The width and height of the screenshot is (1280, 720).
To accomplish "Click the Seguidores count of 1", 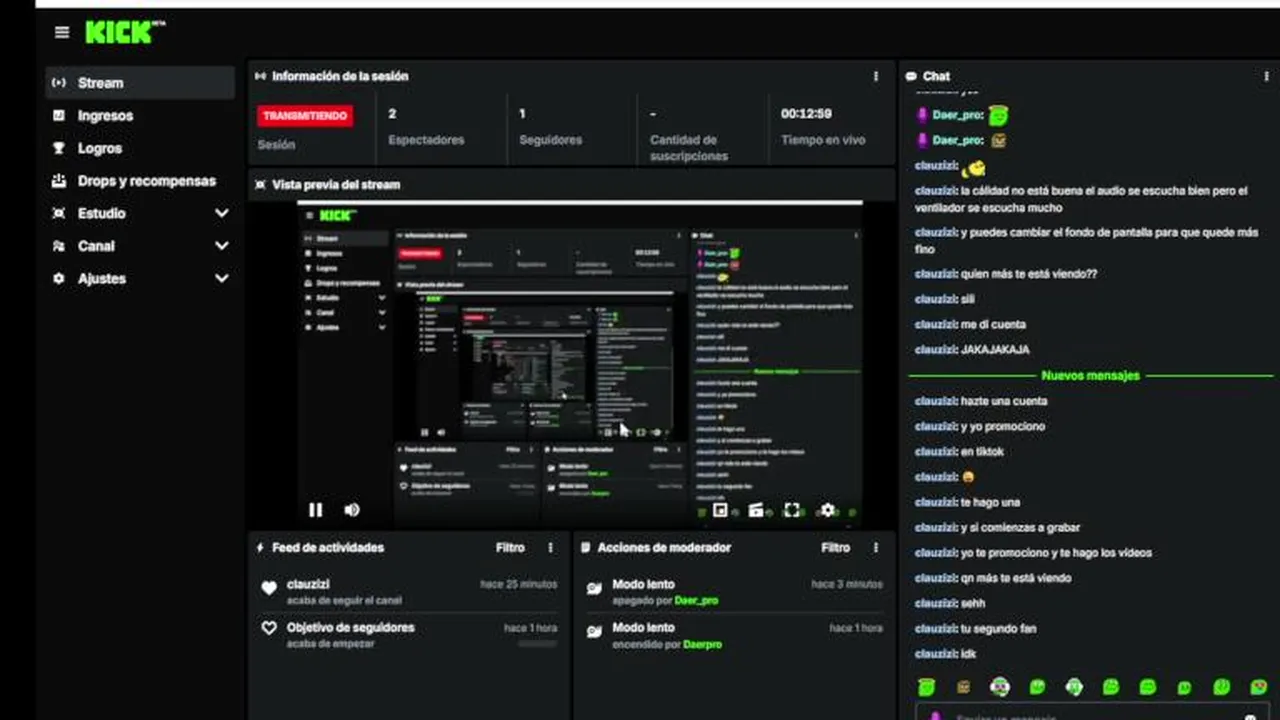I will point(522,114).
